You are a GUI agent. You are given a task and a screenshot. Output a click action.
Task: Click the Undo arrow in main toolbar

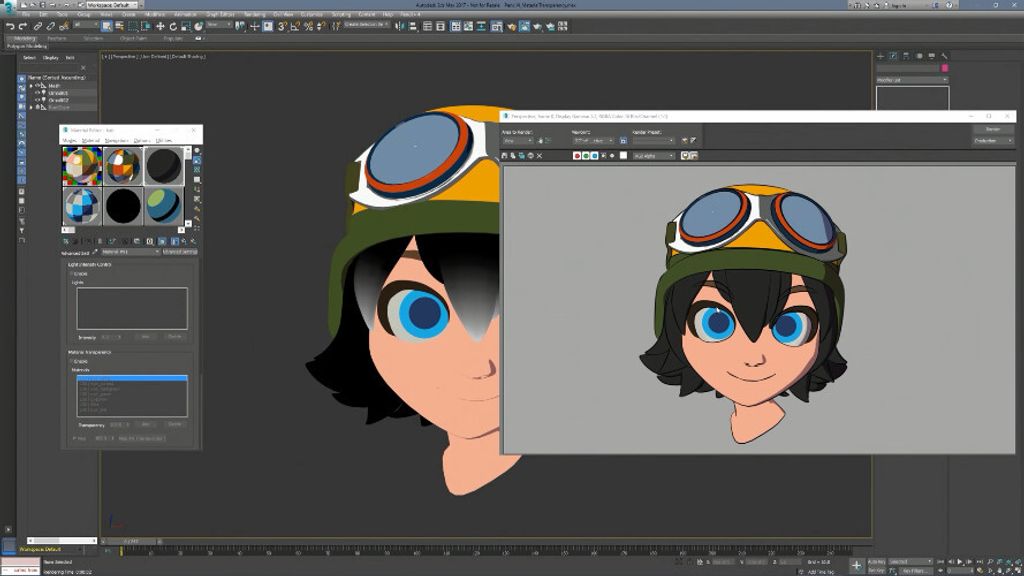pos(10,26)
